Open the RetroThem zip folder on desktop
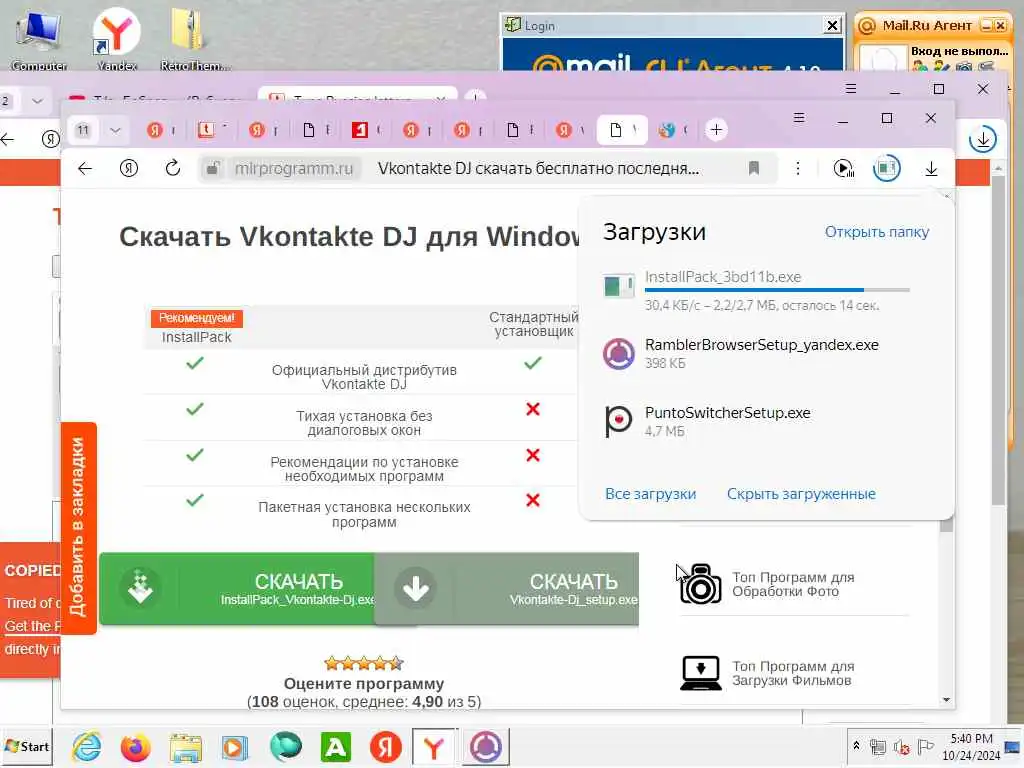1024x768 pixels. point(195,39)
